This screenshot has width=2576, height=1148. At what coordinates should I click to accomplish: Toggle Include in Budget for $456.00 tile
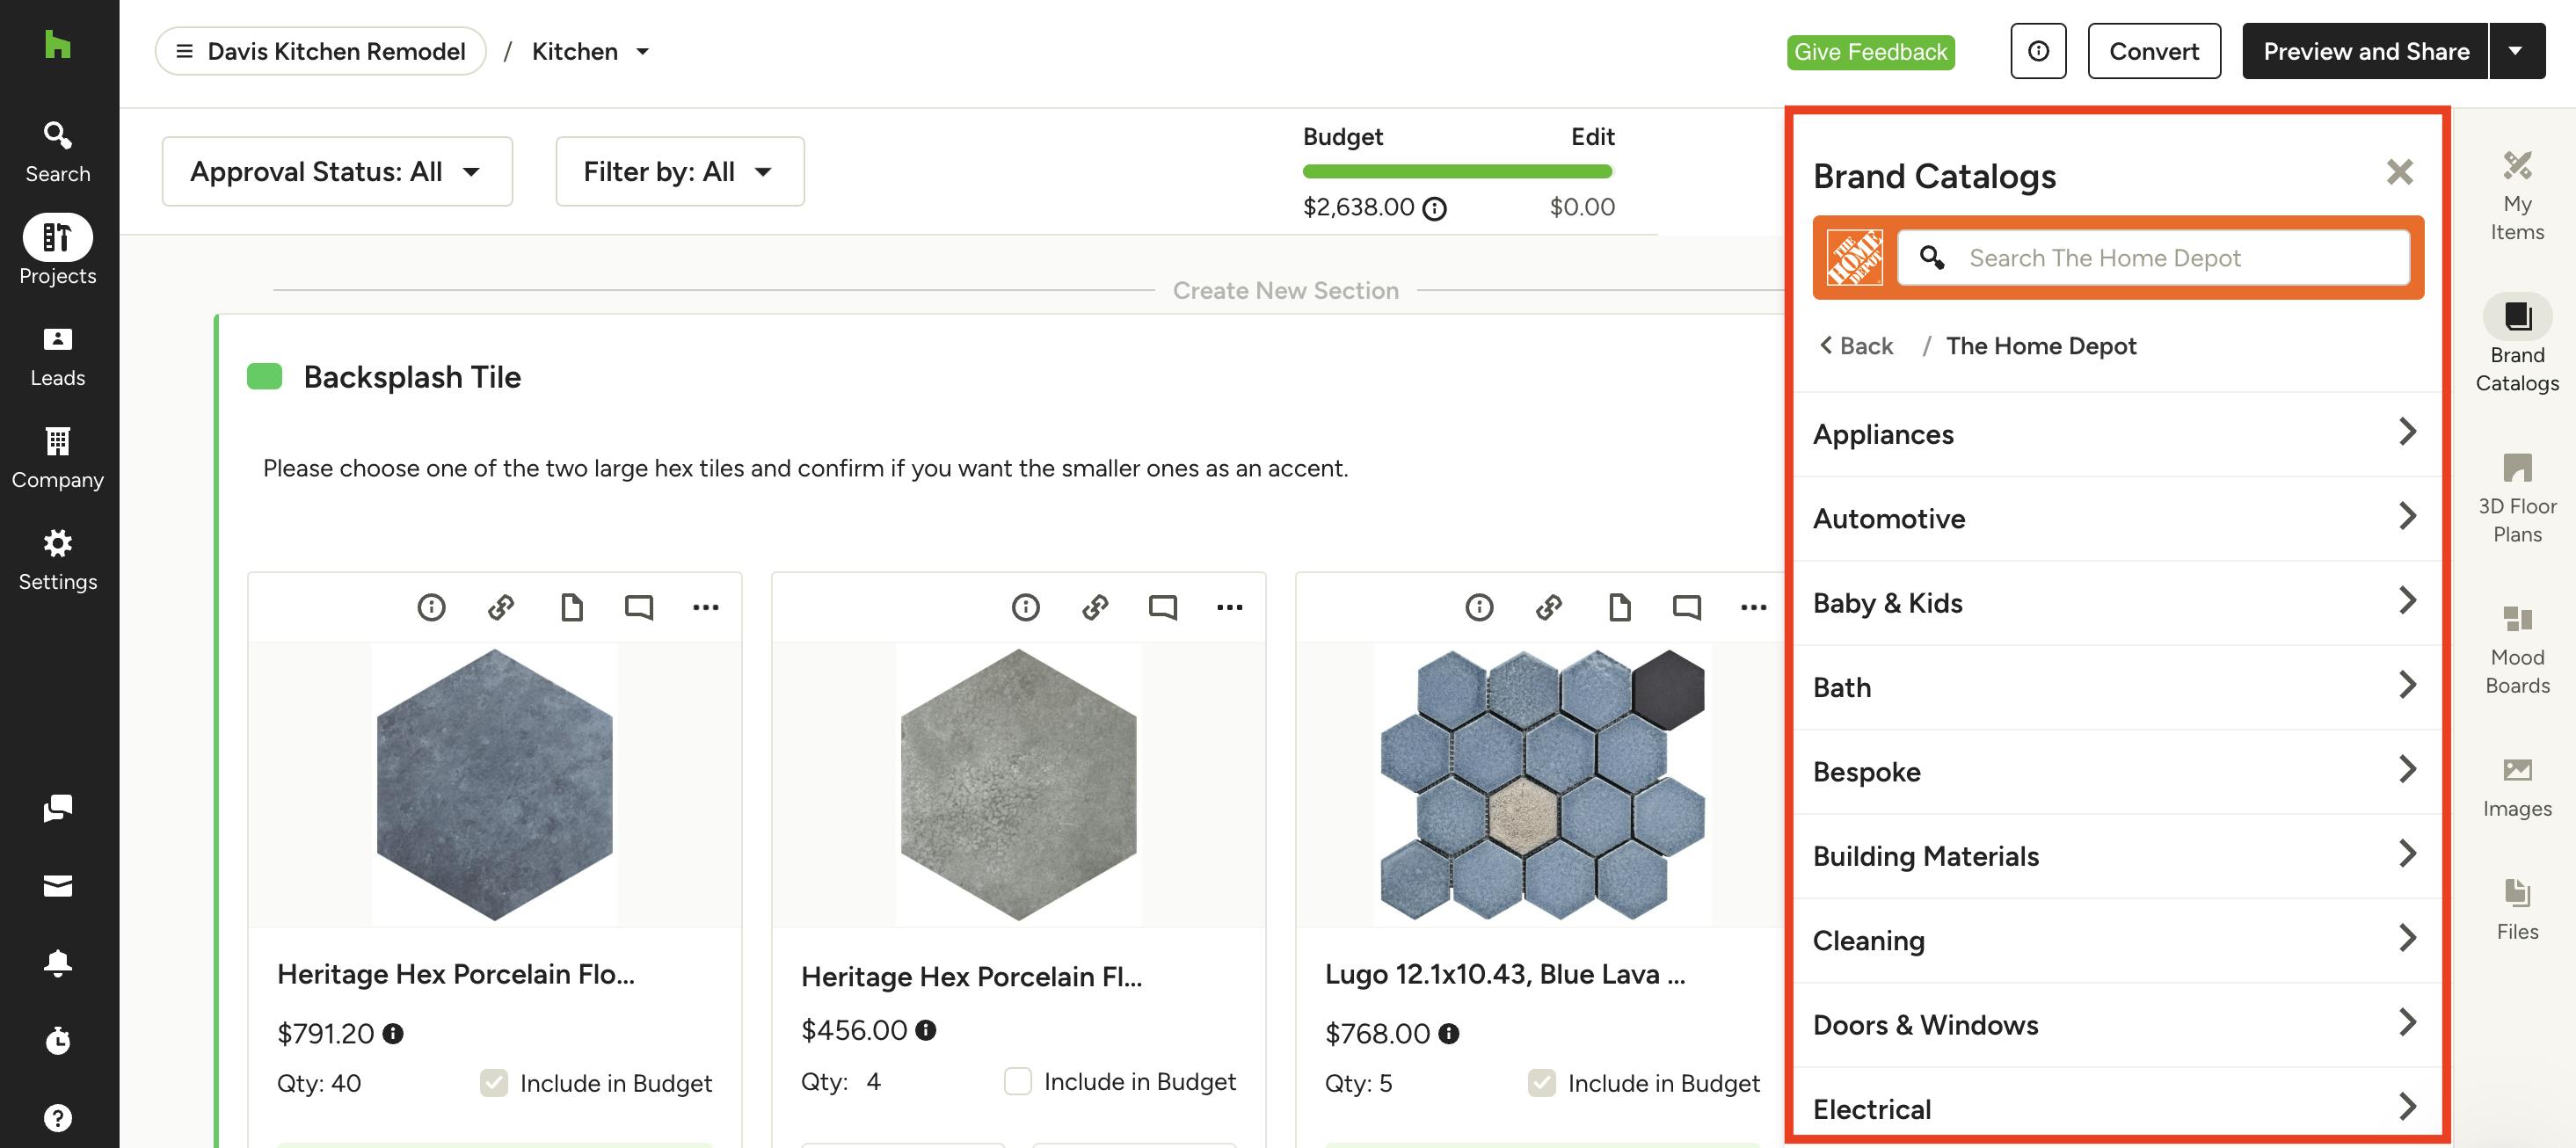coord(1018,1081)
